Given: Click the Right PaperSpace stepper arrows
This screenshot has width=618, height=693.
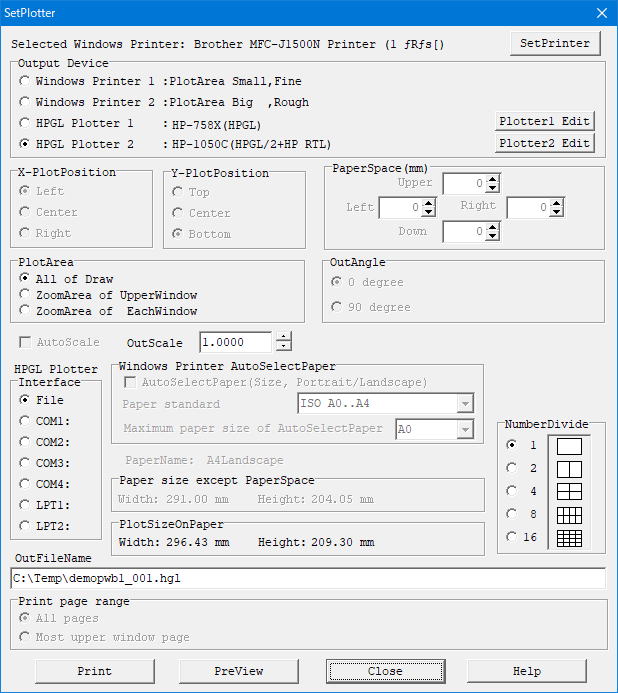Looking at the screenshot, I should 557,207.
